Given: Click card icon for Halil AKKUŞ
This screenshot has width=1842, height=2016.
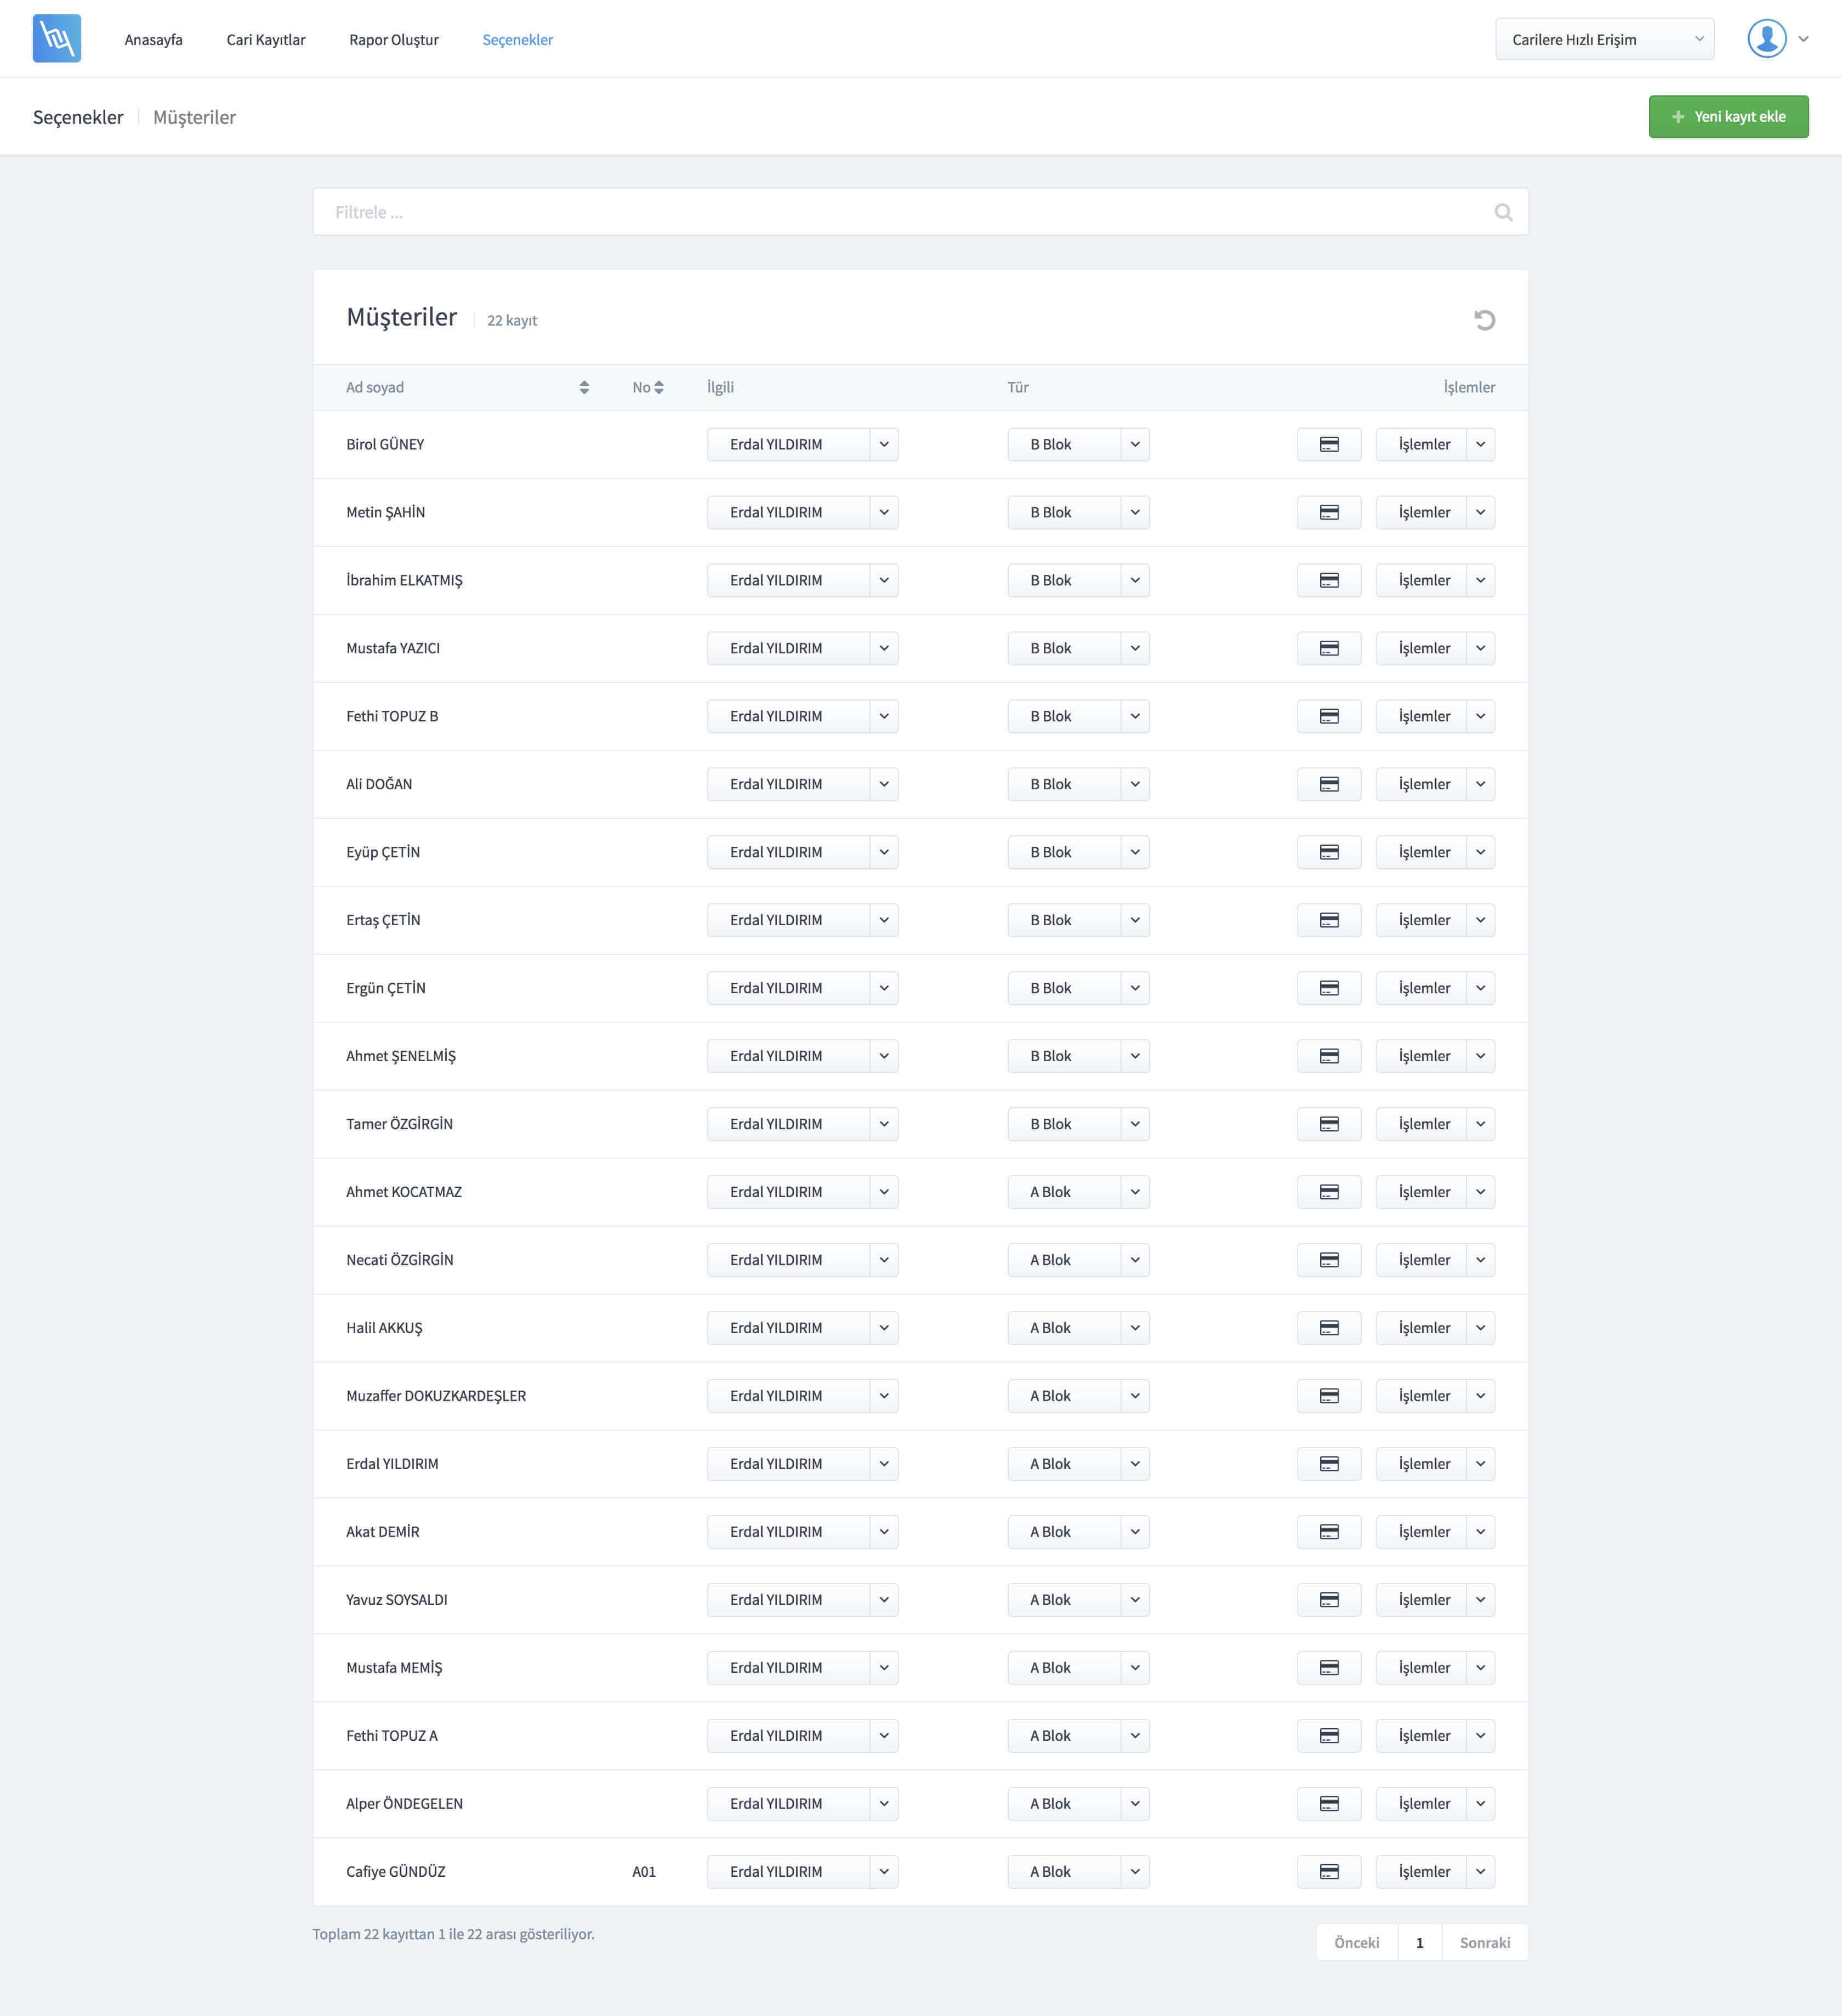Looking at the screenshot, I should 1328,1328.
